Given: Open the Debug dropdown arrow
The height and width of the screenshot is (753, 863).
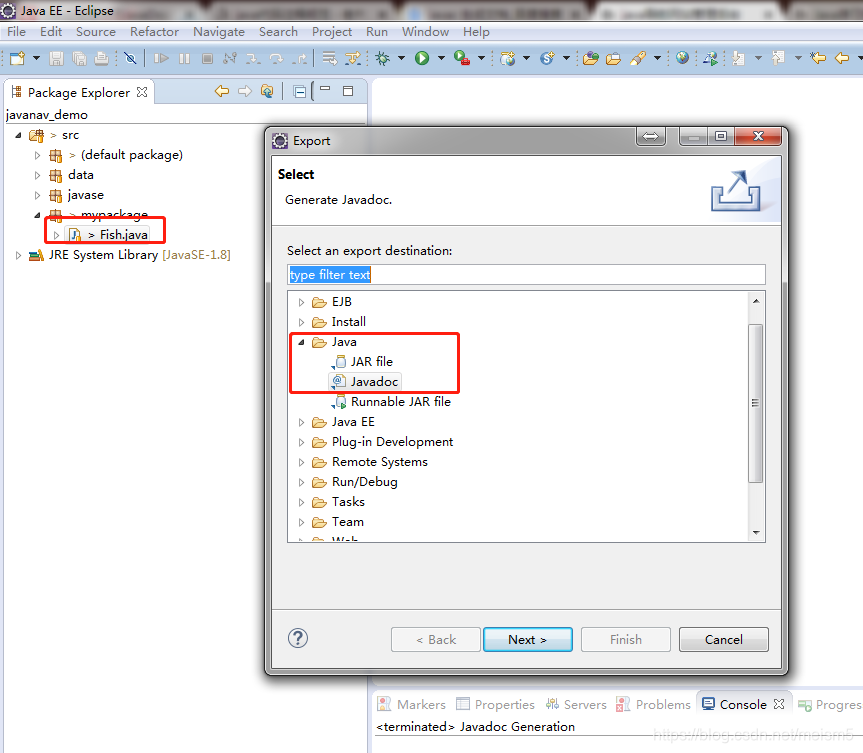Looking at the screenshot, I should [x=401, y=58].
